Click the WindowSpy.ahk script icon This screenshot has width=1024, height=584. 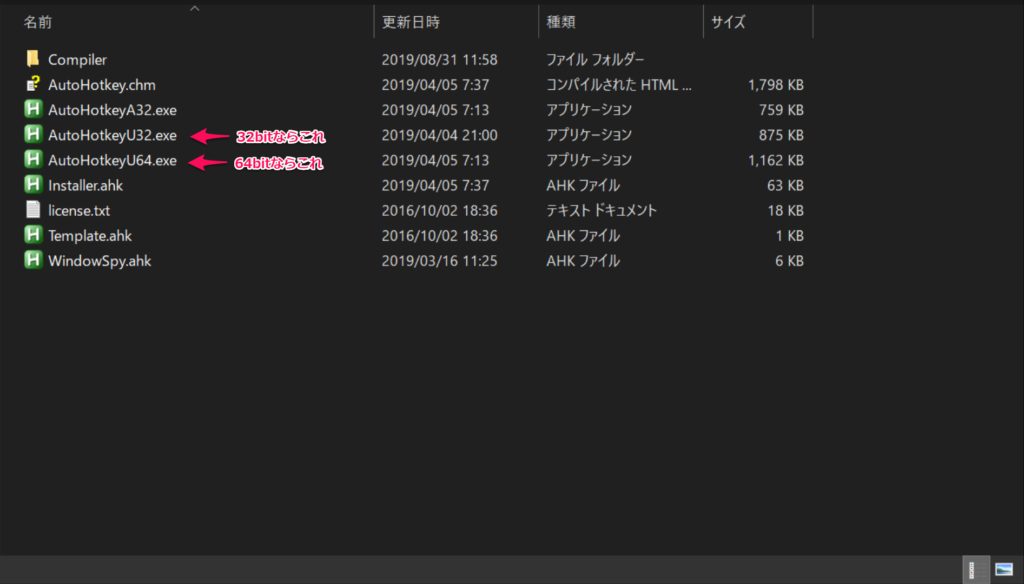(33, 260)
